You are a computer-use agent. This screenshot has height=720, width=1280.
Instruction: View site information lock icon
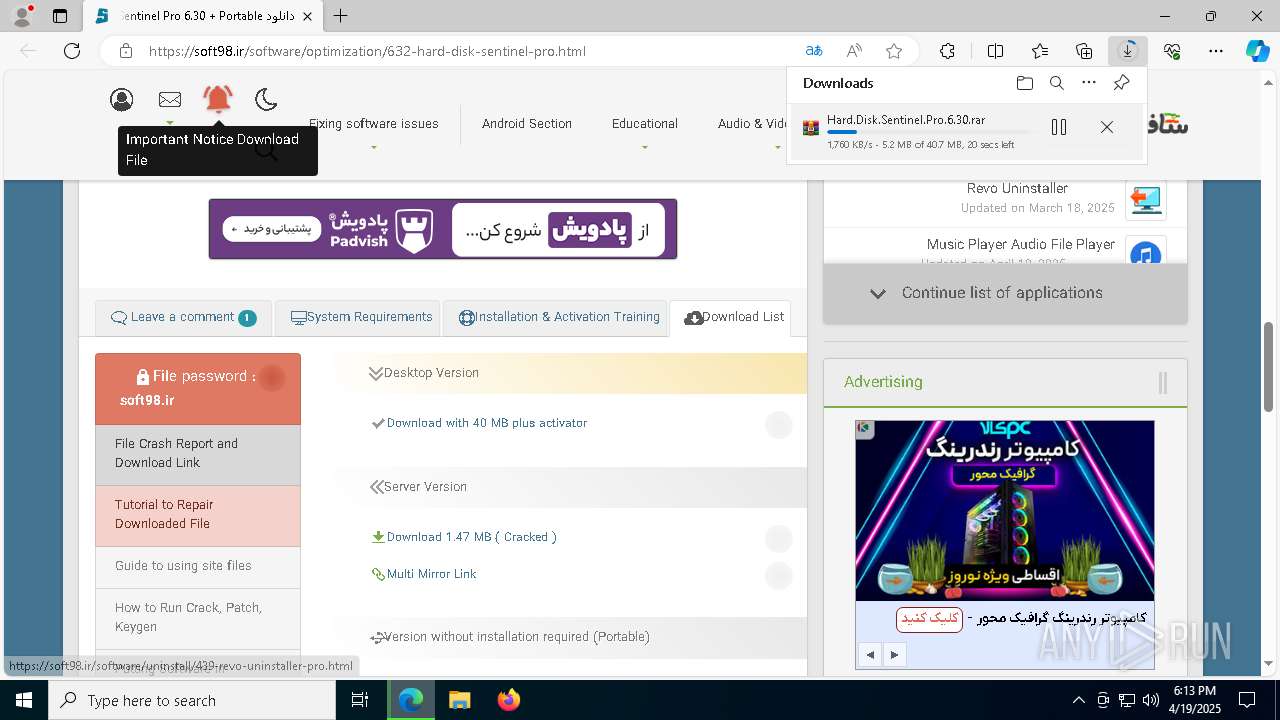click(x=125, y=51)
